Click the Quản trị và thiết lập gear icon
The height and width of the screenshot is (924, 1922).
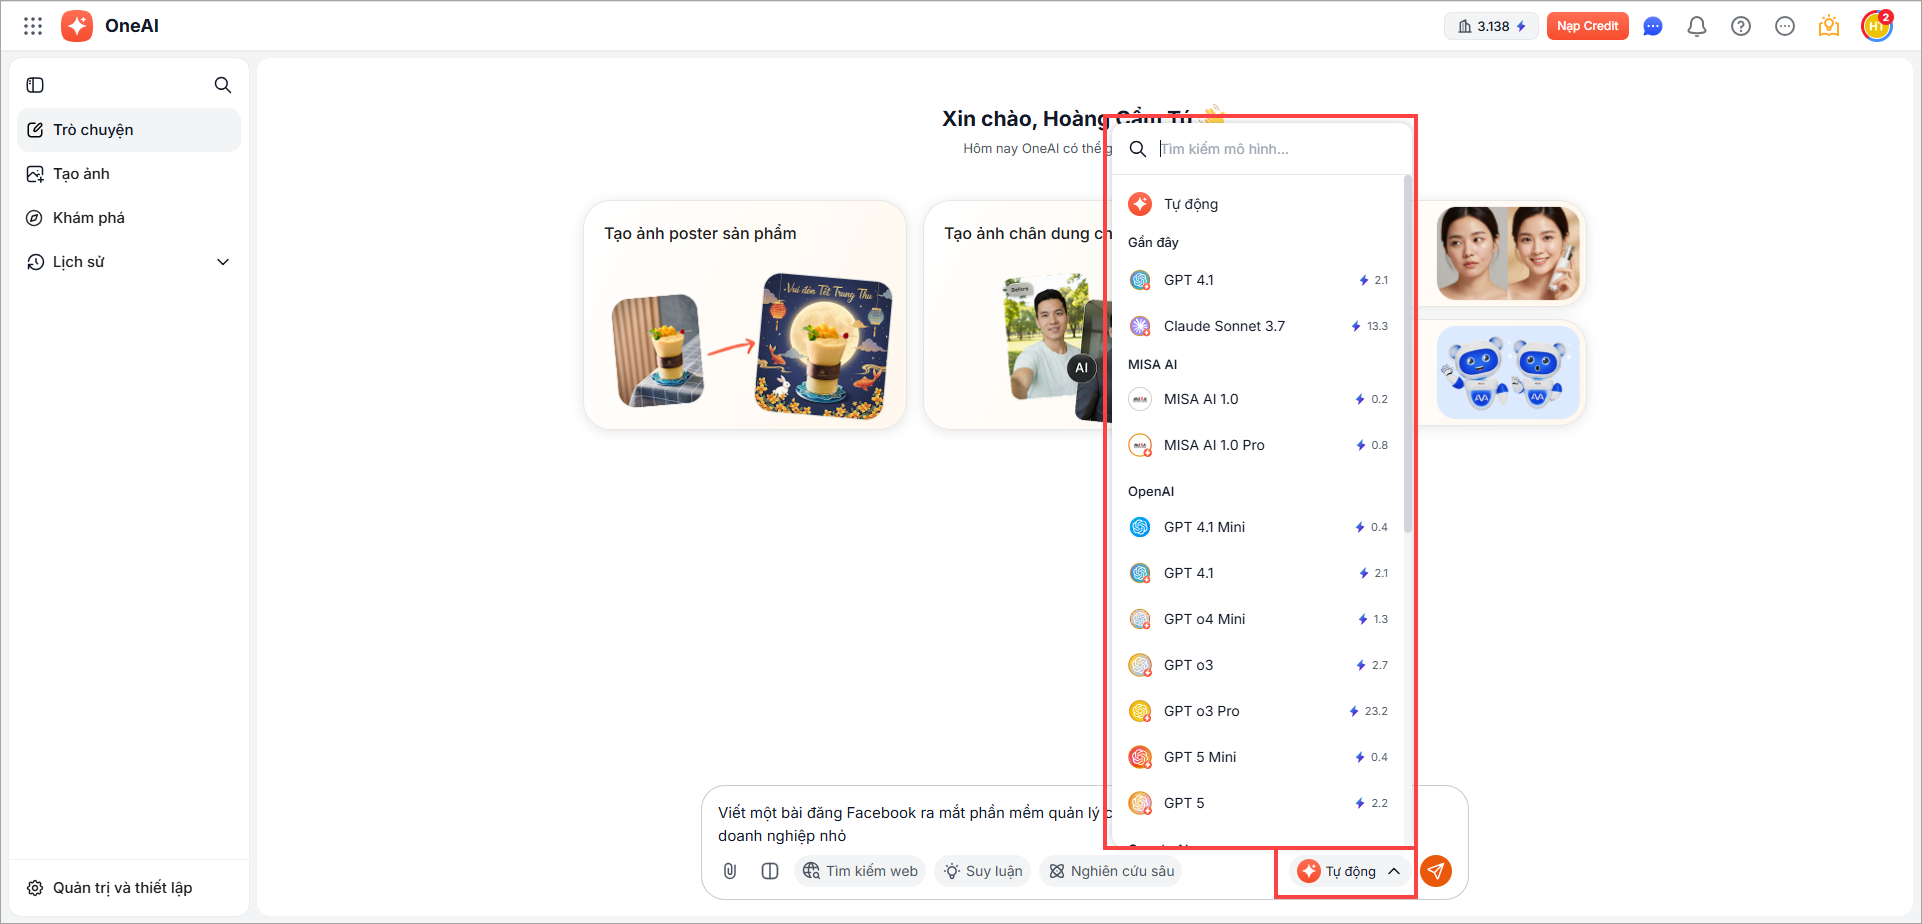click(x=35, y=888)
